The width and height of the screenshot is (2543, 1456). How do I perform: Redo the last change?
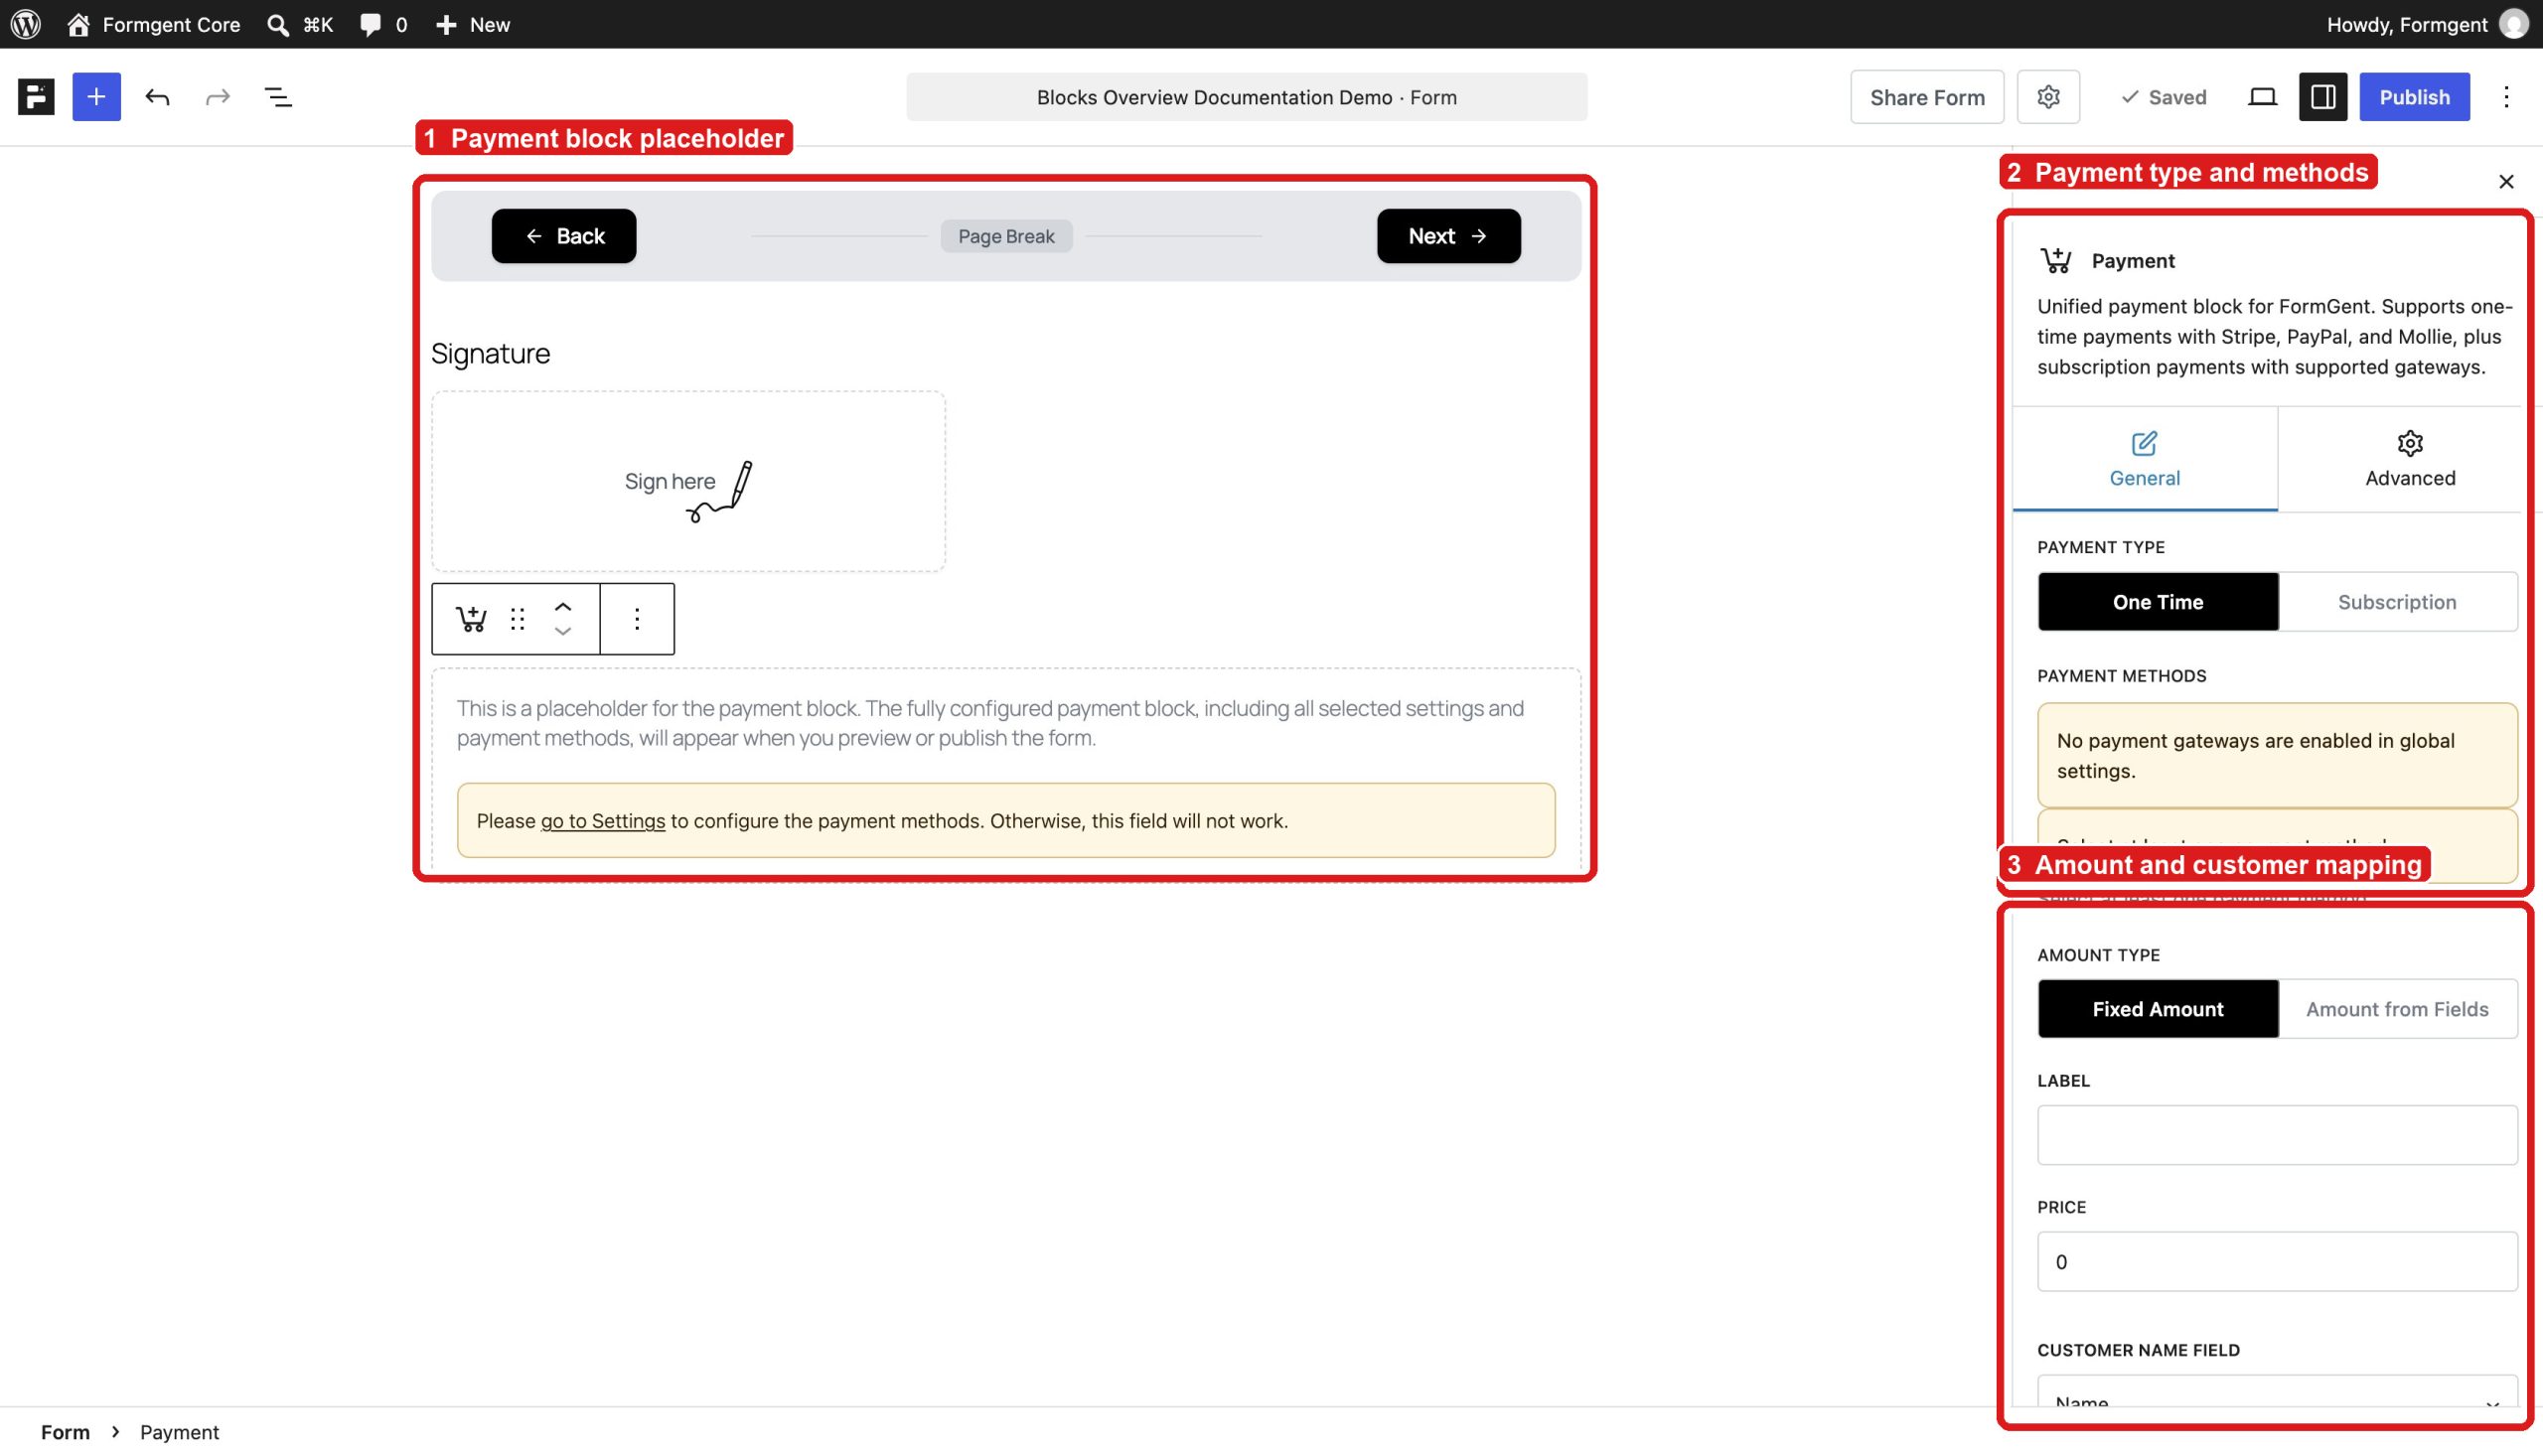[217, 97]
